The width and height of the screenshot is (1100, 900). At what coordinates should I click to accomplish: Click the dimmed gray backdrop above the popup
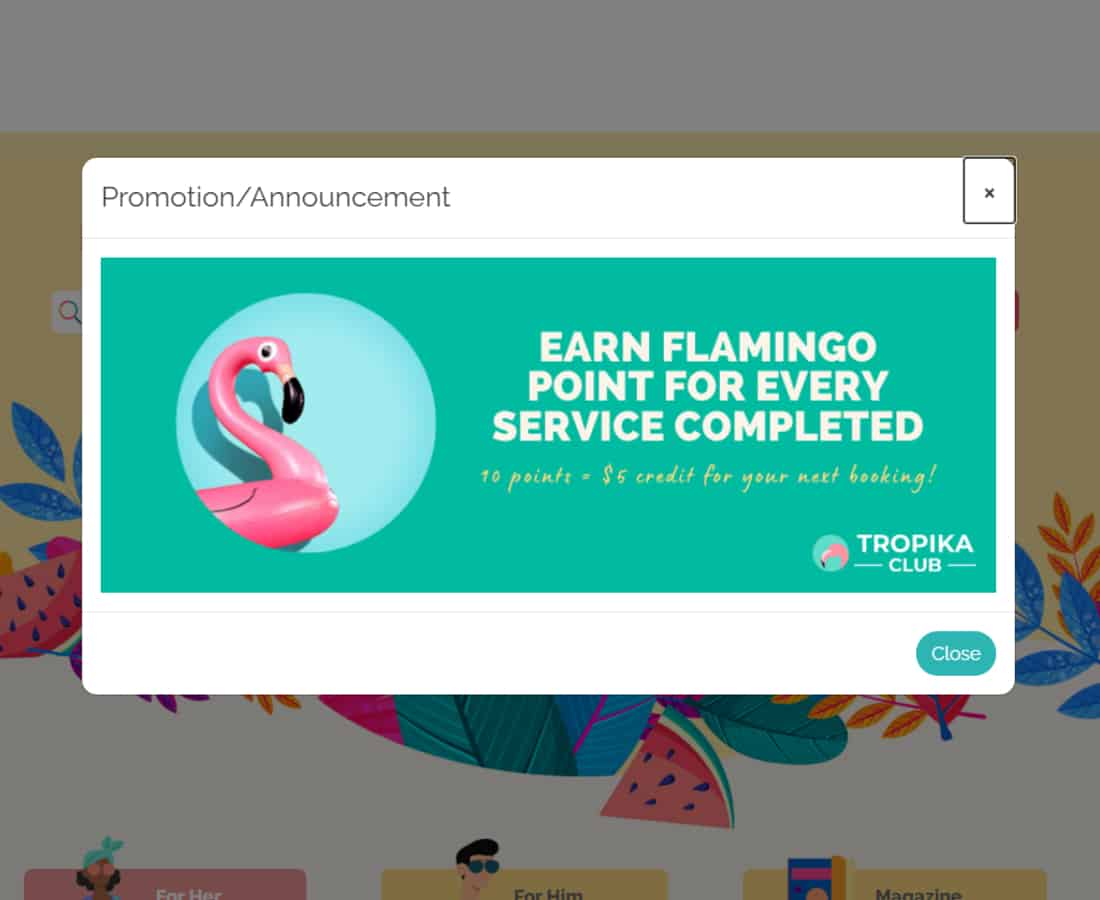click(x=549, y=66)
